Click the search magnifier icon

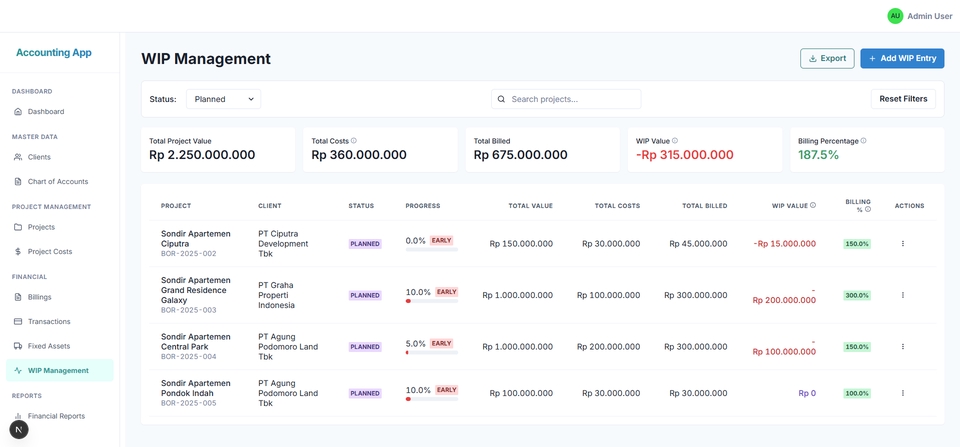point(501,99)
